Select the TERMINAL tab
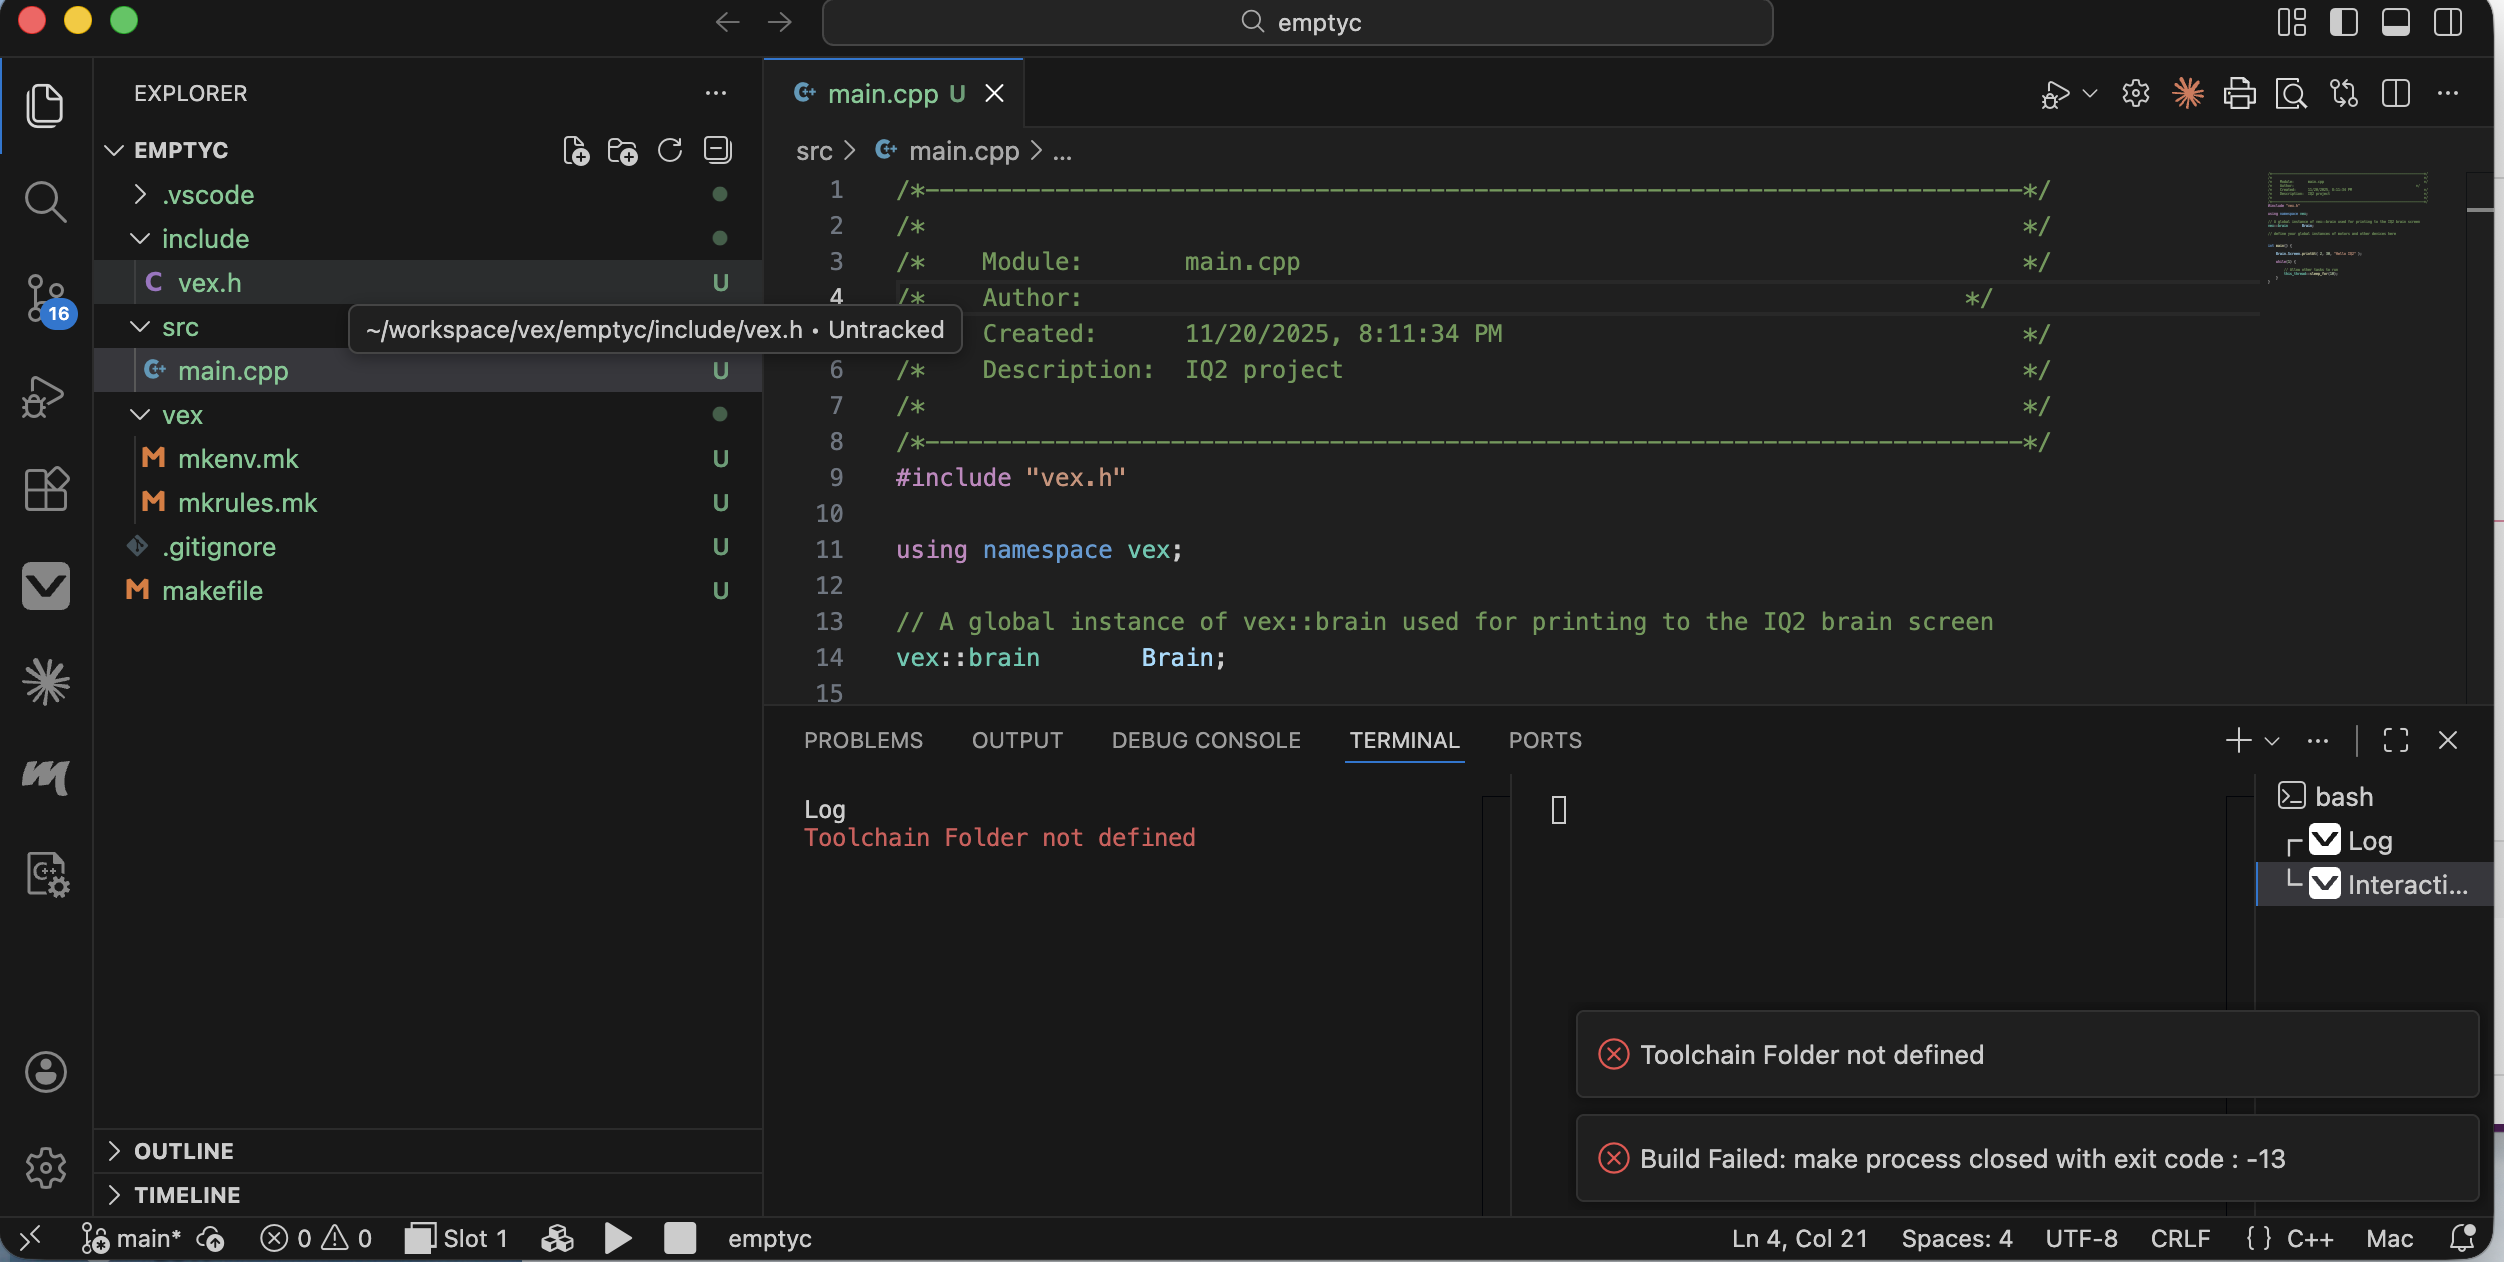The width and height of the screenshot is (2504, 1262). click(x=1404, y=741)
